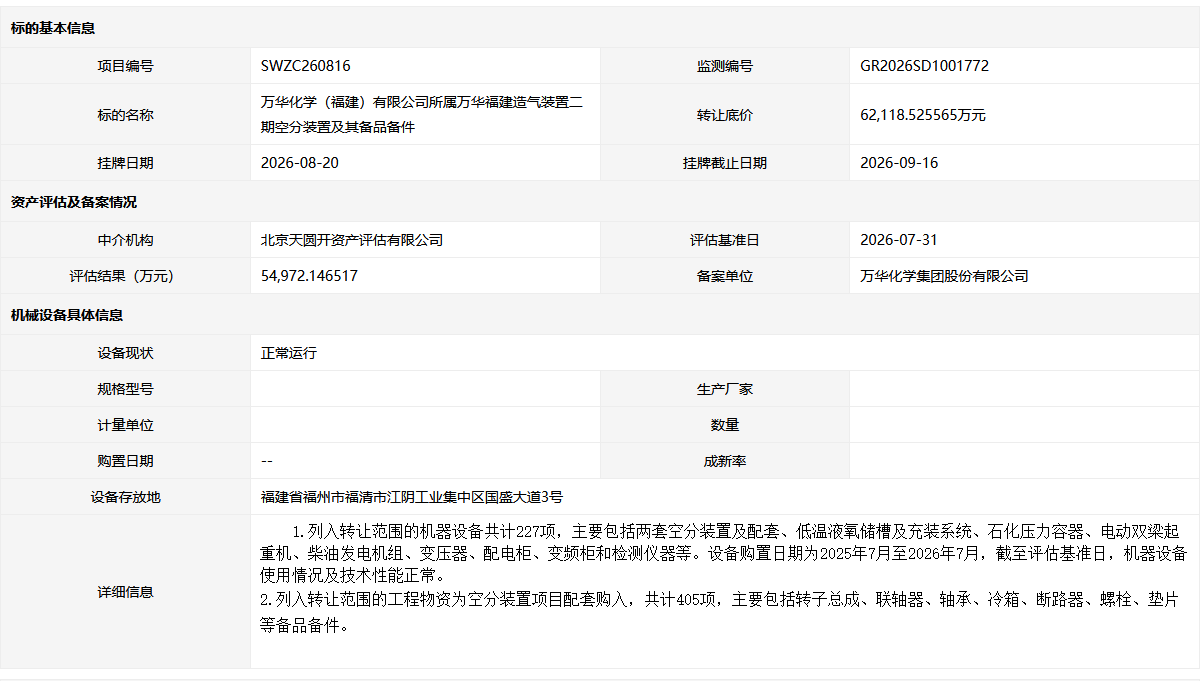Click the 标的名称 label
The width and height of the screenshot is (1202, 681).
coord(125,115)
